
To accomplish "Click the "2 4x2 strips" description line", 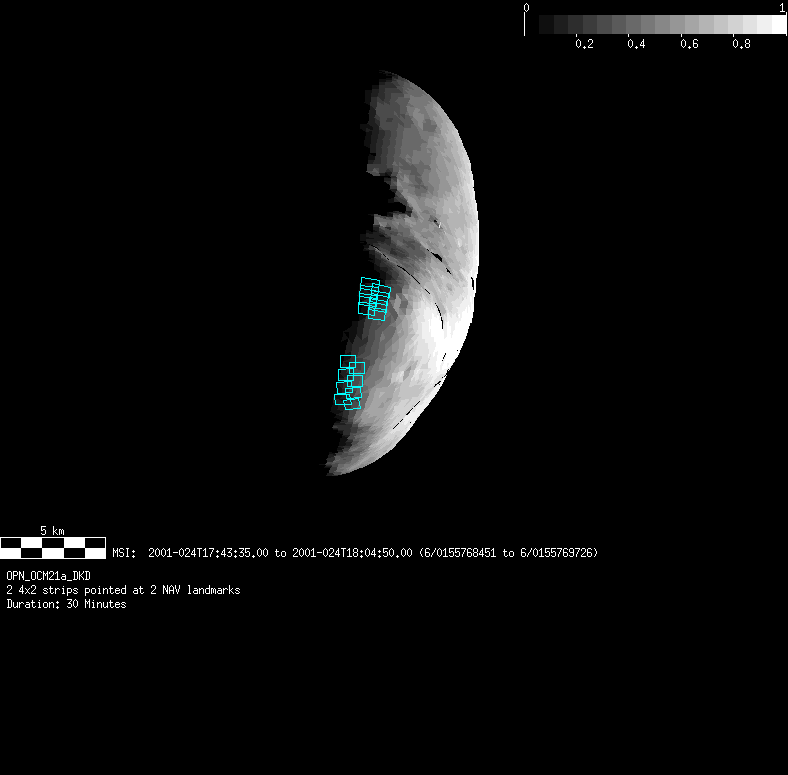I will point(123,590).
